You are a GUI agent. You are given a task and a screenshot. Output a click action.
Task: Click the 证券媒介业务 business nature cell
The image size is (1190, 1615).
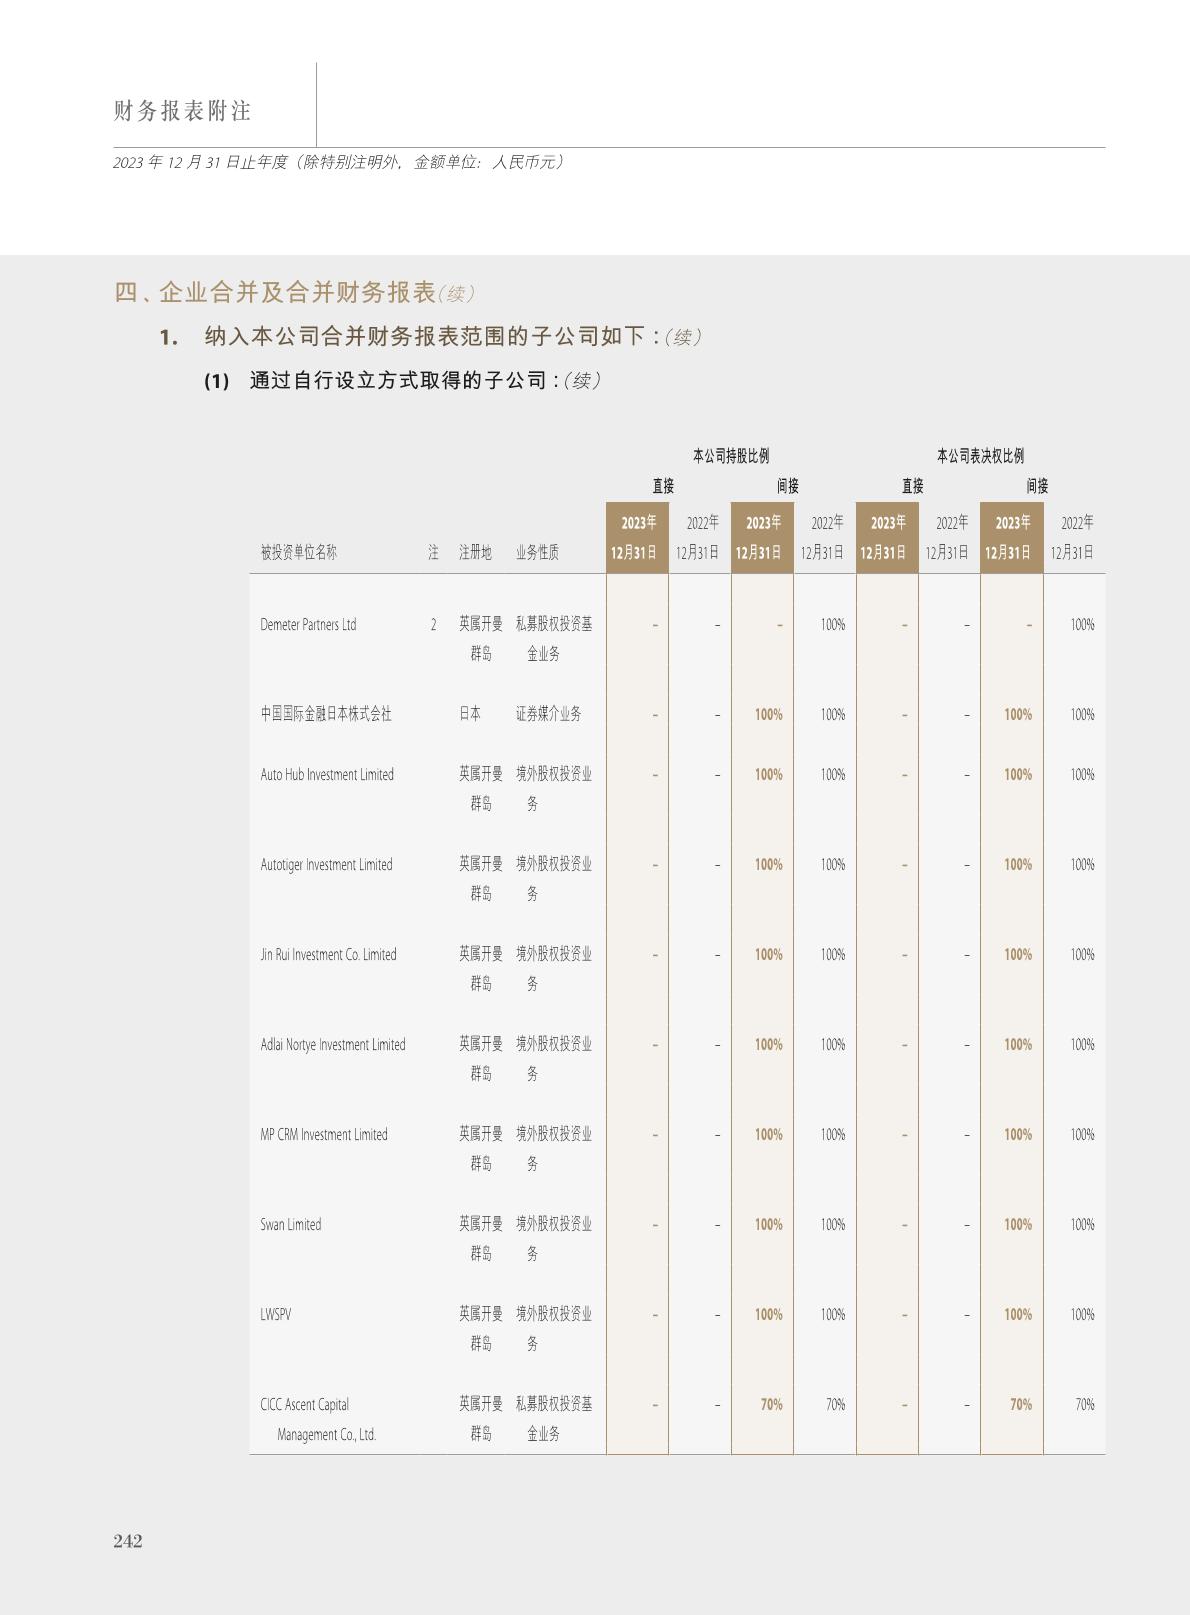[549, 714]
